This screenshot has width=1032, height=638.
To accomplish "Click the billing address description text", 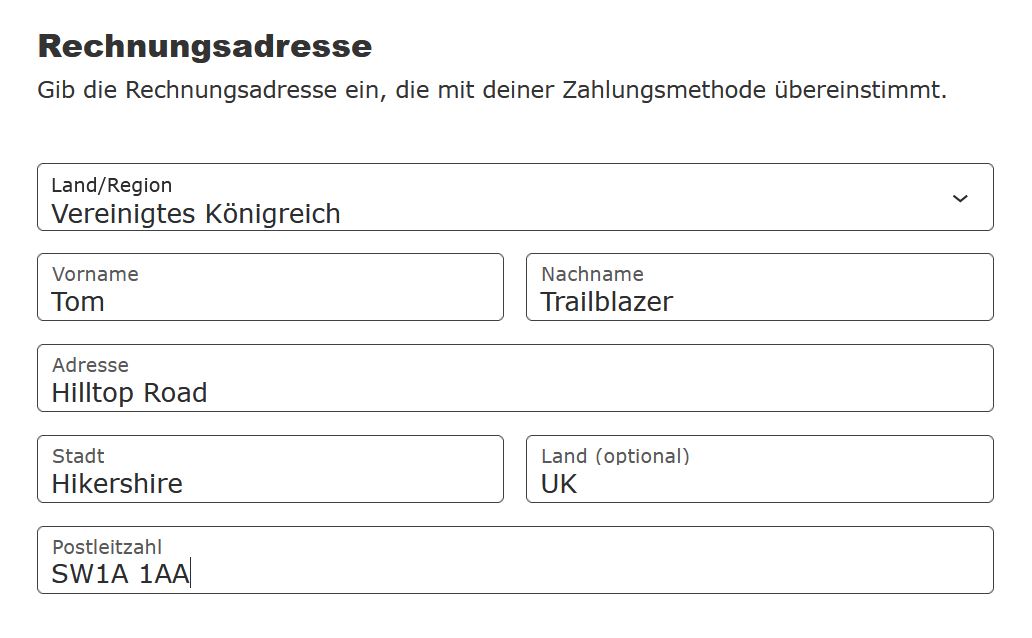I will 491,90.
